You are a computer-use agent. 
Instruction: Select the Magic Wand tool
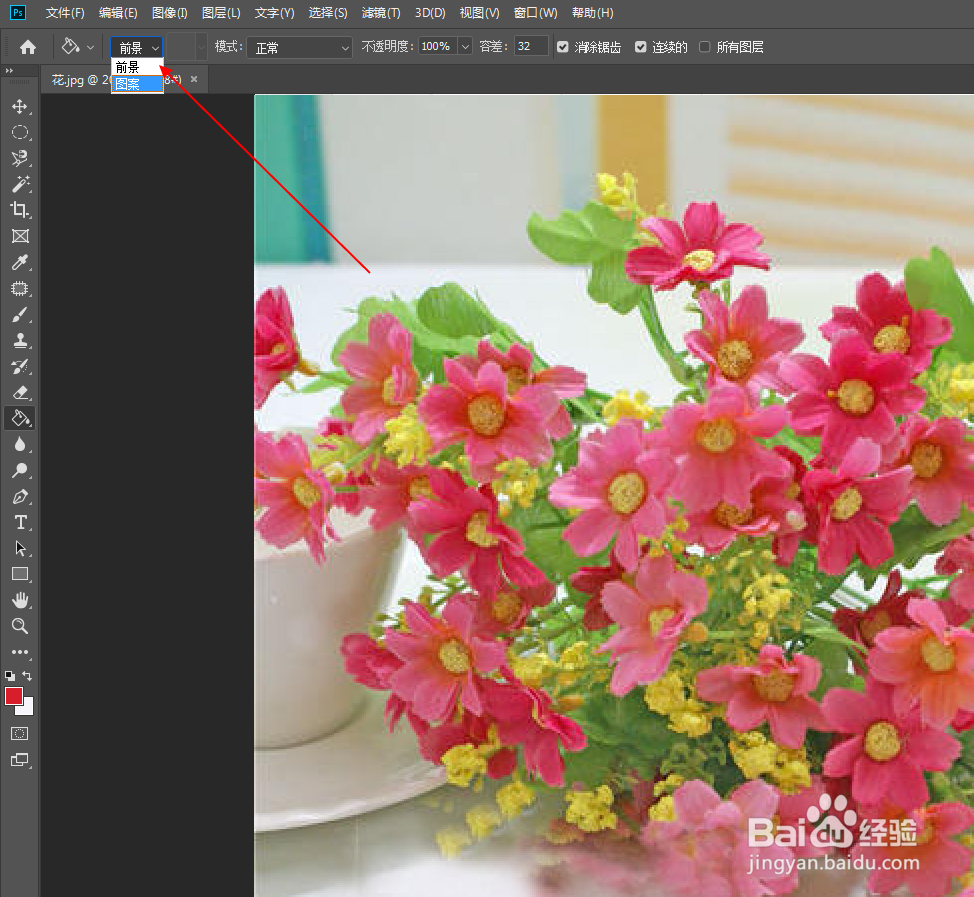click(x=20, y=184)
